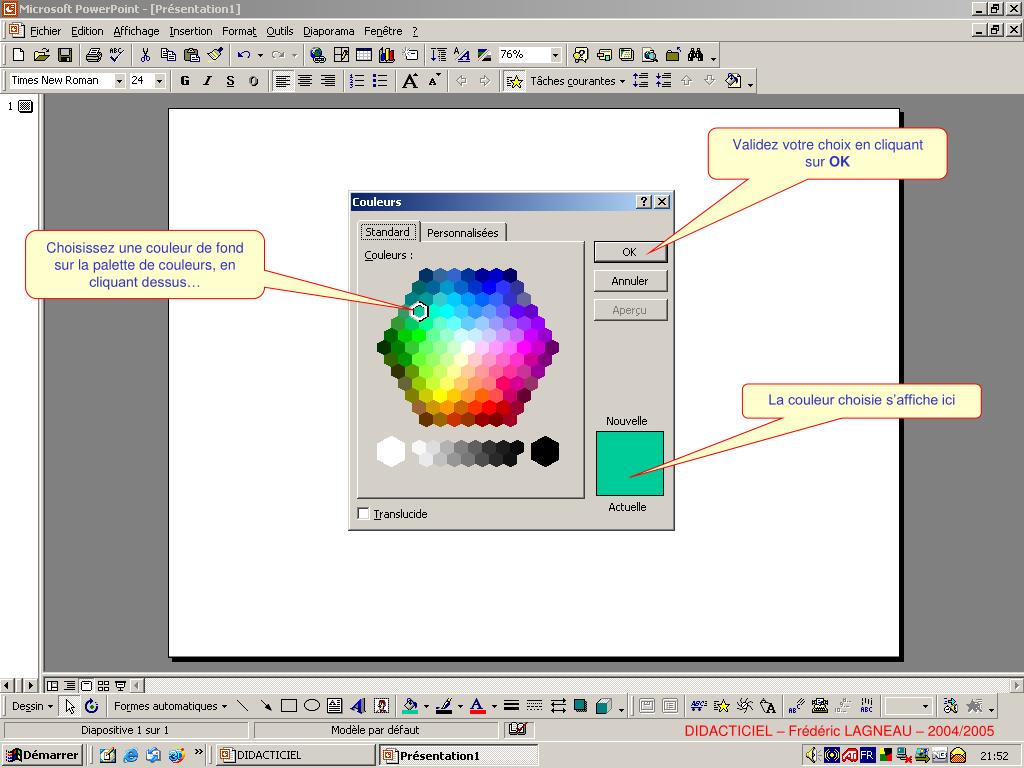Open line color dropdown arrow

coord(460,706)
